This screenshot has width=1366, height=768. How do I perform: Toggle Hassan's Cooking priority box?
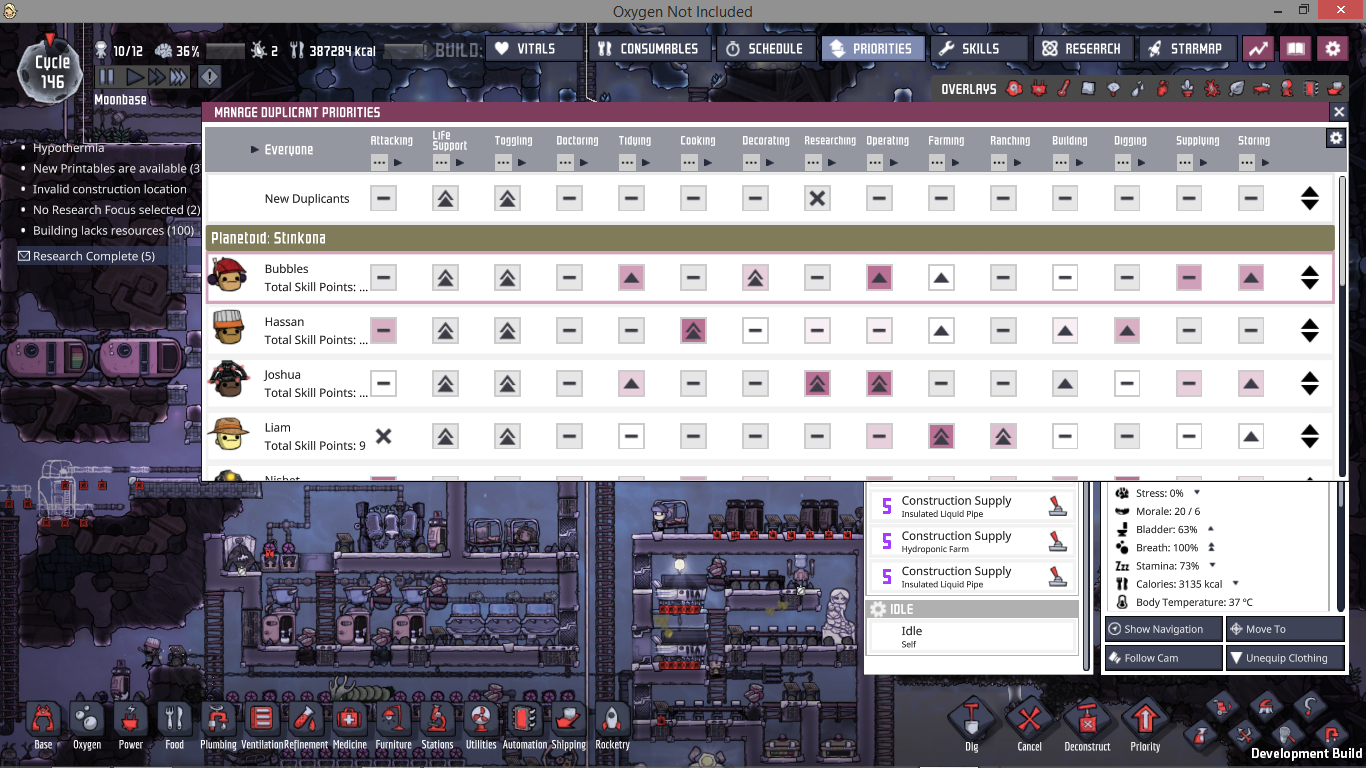tap(693, 330)
